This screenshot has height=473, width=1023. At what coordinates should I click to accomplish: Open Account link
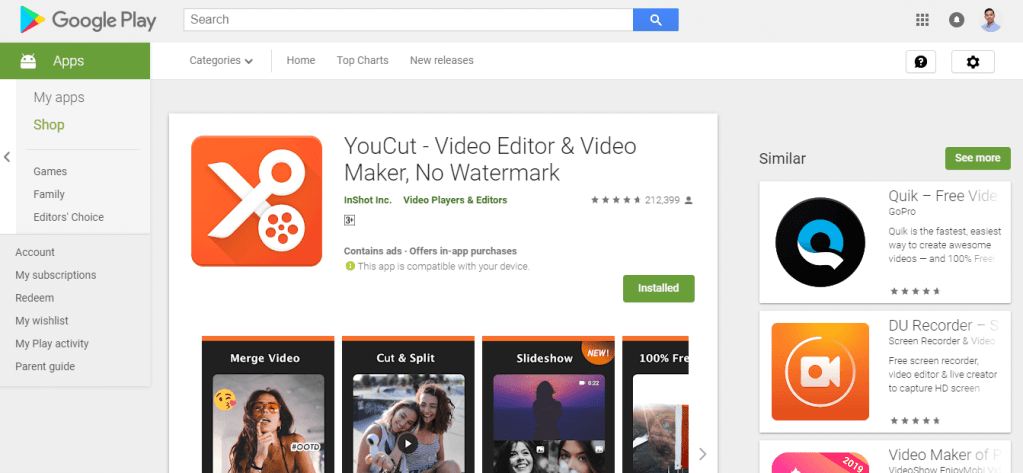[x=35, y=252]
